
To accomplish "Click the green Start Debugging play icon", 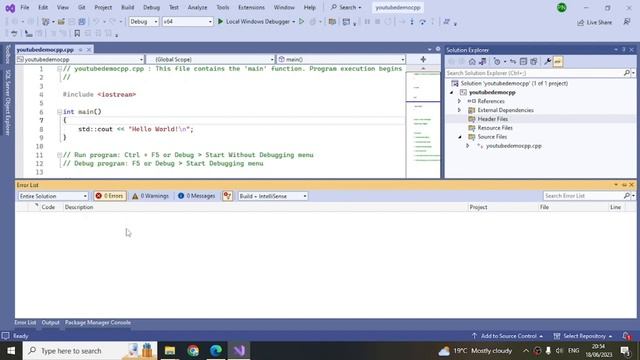I will 220,22.
